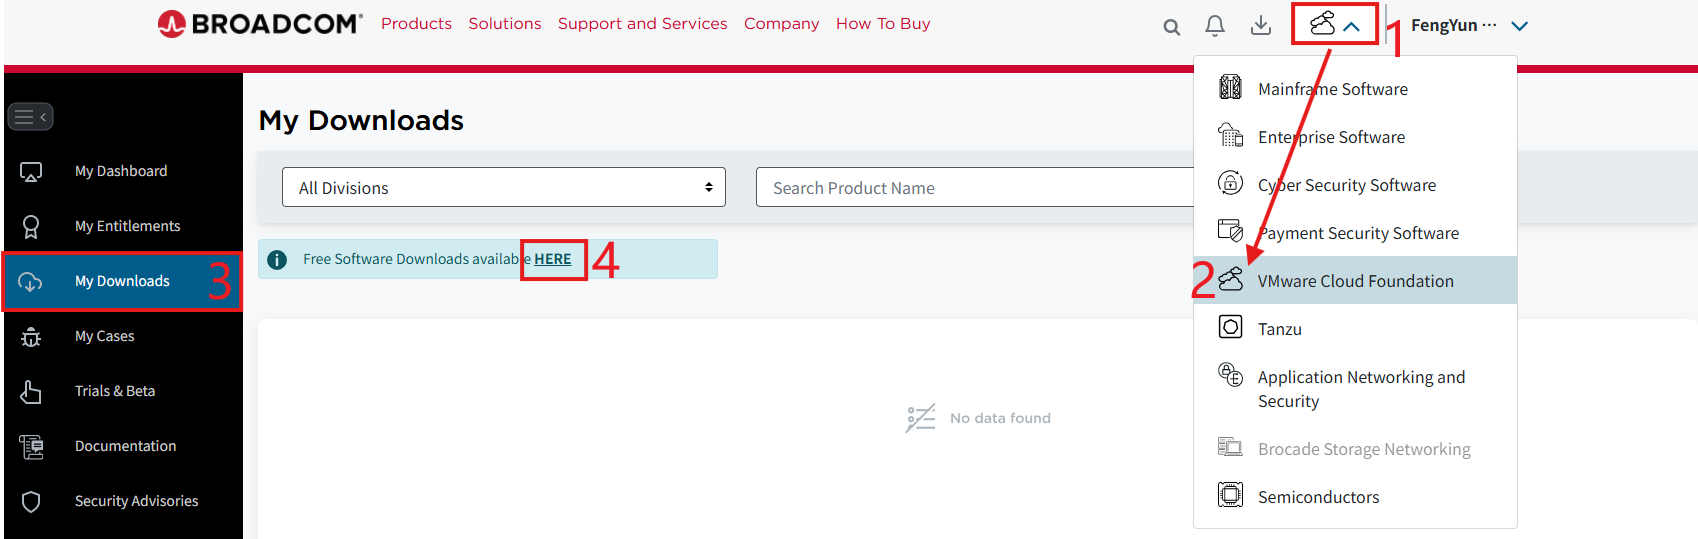The width and height of the screenshot is (1698, 539).
Task: Click the Security Advisories shield icon
Action: [x=31, y=502]
